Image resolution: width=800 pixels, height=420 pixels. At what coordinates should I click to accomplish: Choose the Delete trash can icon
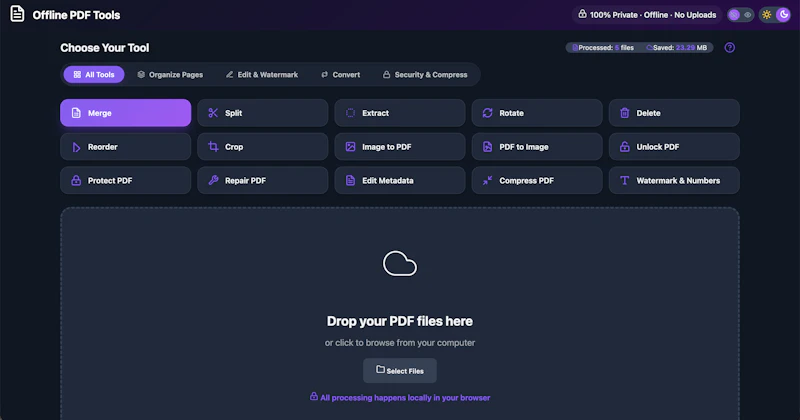[624, 113]
